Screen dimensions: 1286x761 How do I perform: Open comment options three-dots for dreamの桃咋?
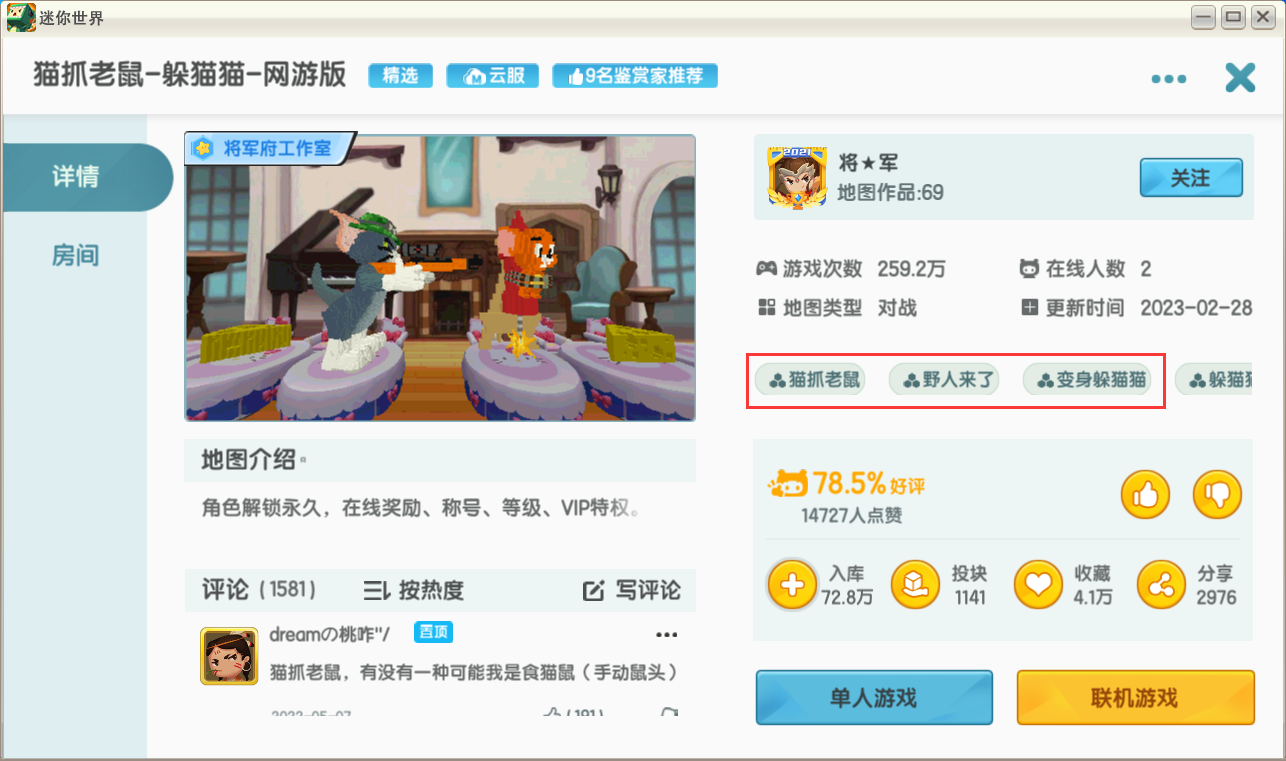click(x=666, y=635)
